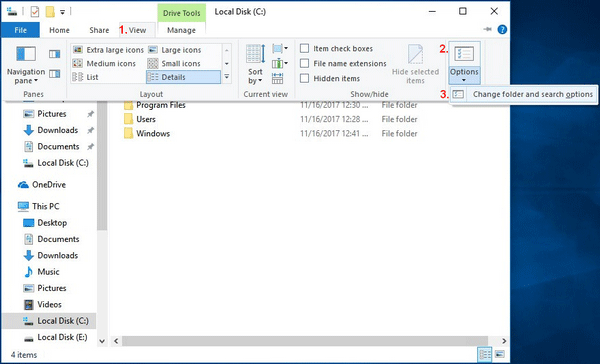
Task: Click navigation pane scroll down arrow
Action: (102, 341)
